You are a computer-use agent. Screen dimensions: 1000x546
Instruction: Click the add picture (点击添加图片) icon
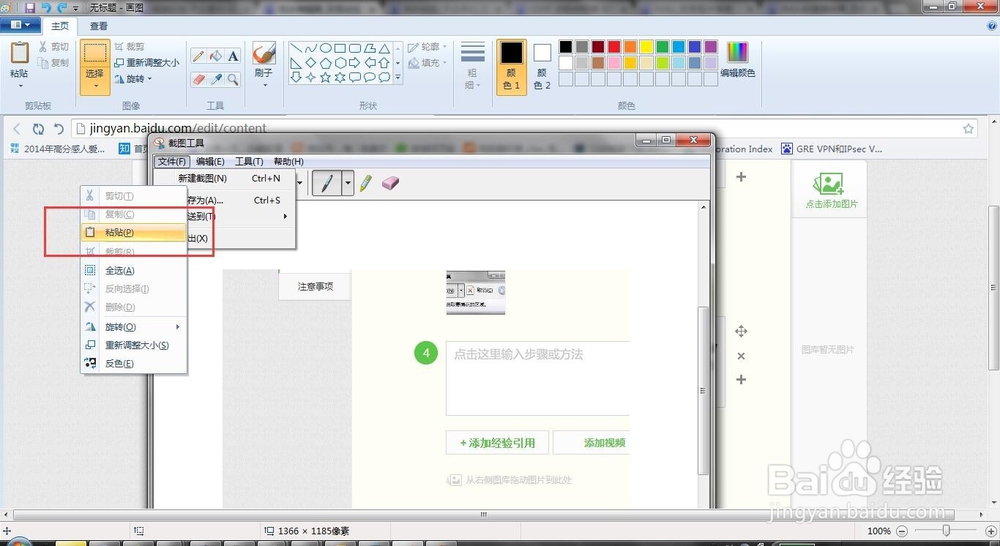coord(828,184)
